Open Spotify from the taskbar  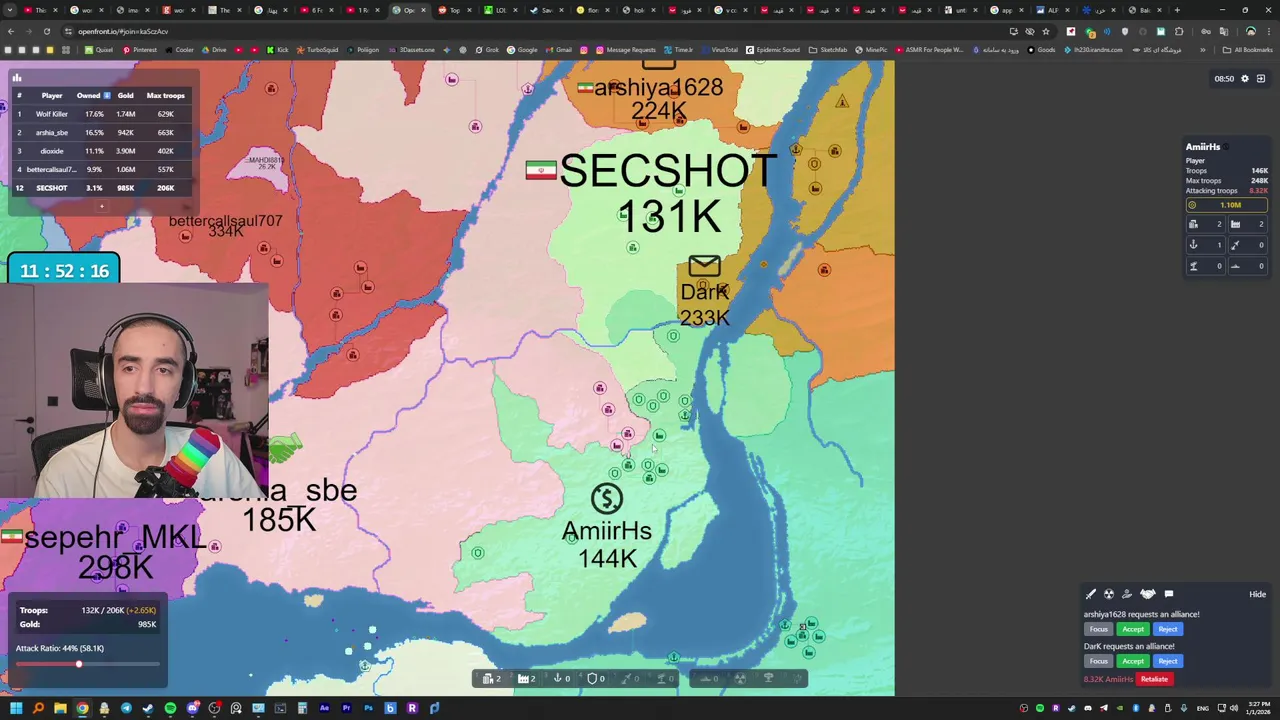[170, 708]
